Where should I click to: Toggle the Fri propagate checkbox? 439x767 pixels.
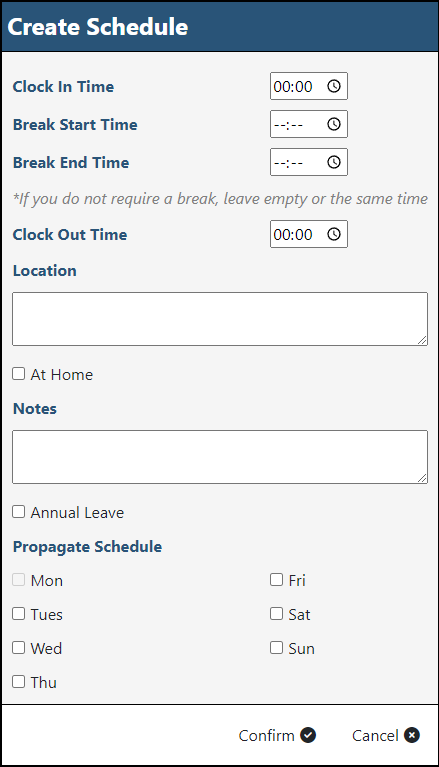277,580
